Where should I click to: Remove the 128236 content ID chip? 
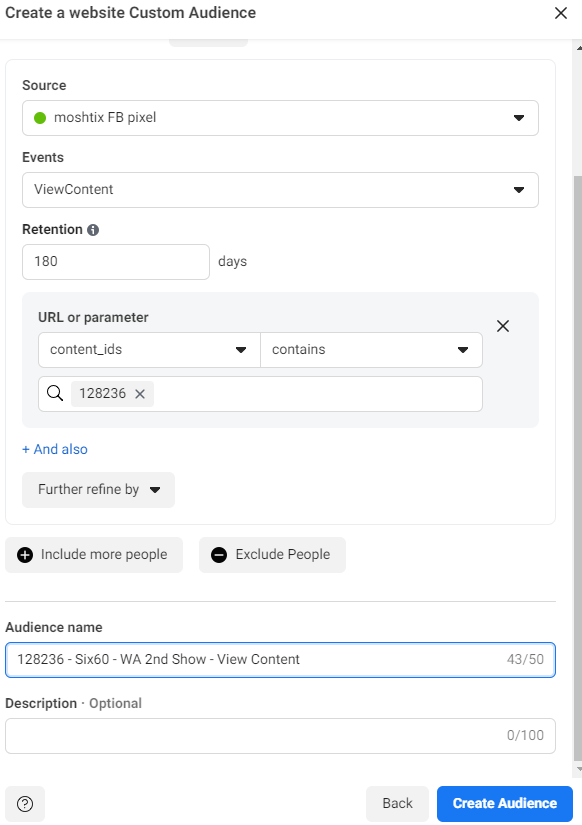click(140, 394)
